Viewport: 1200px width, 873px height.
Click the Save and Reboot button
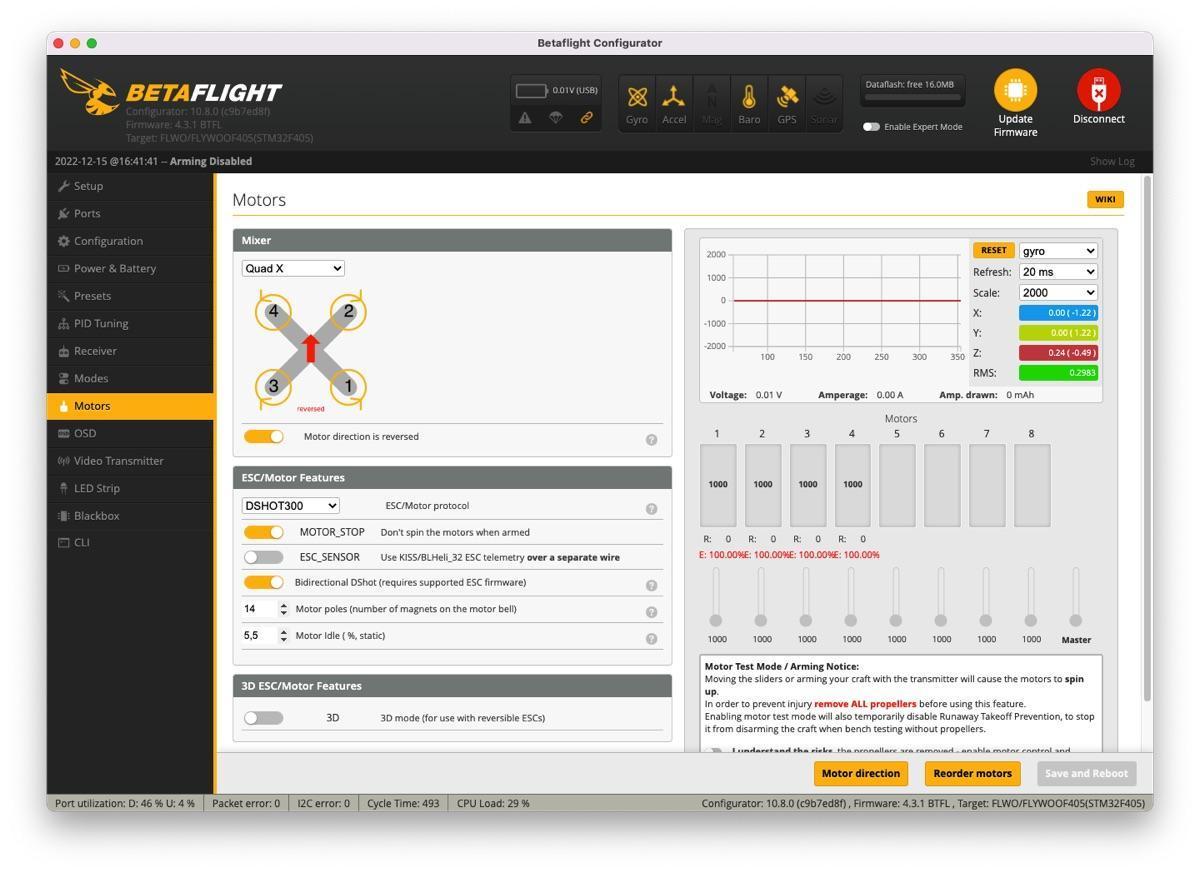tap(1086, 773)
